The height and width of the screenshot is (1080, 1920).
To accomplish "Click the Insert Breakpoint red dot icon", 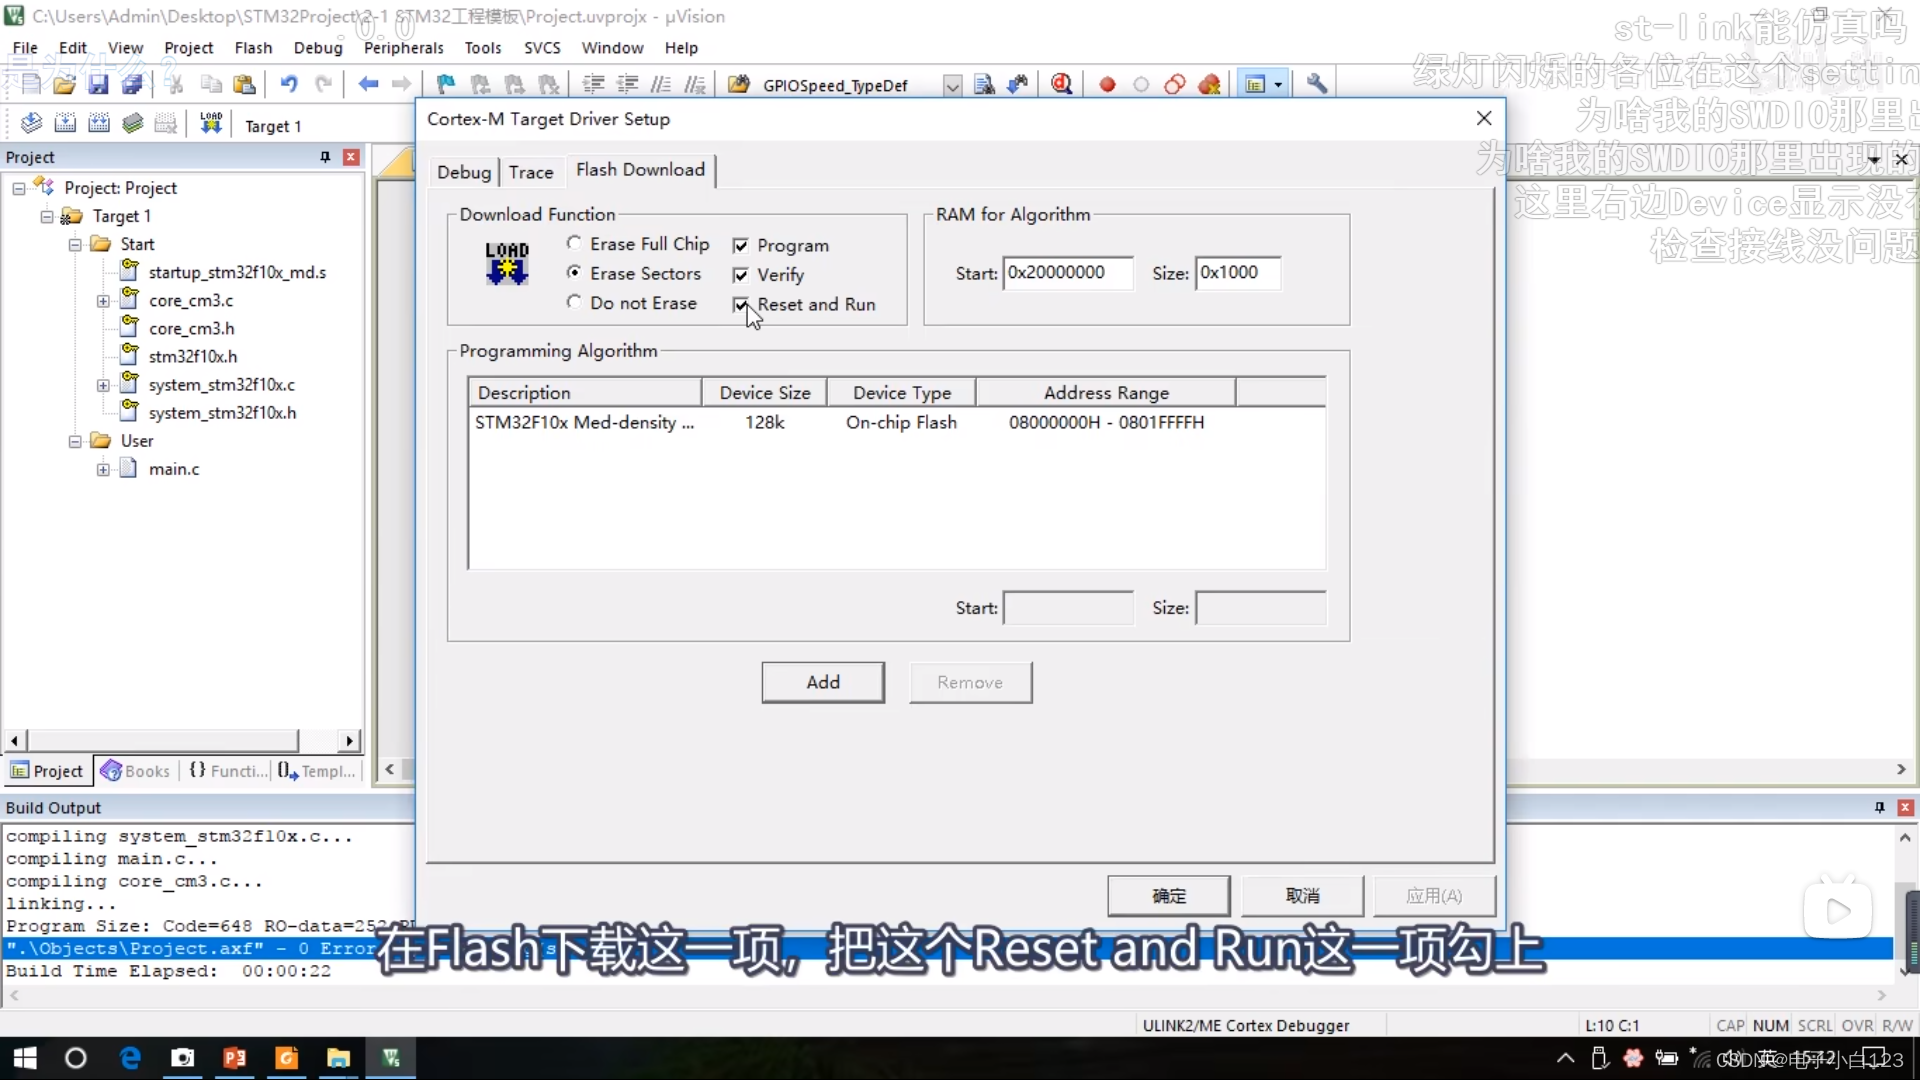I will click(1107, 85).
